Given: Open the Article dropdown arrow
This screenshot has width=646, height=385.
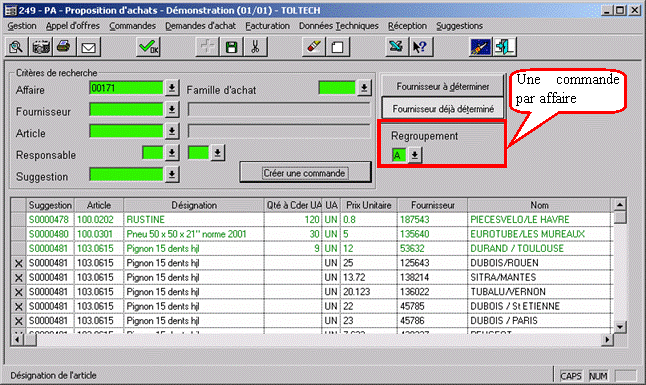Looking at the screenshot, I should click(172, 131).
